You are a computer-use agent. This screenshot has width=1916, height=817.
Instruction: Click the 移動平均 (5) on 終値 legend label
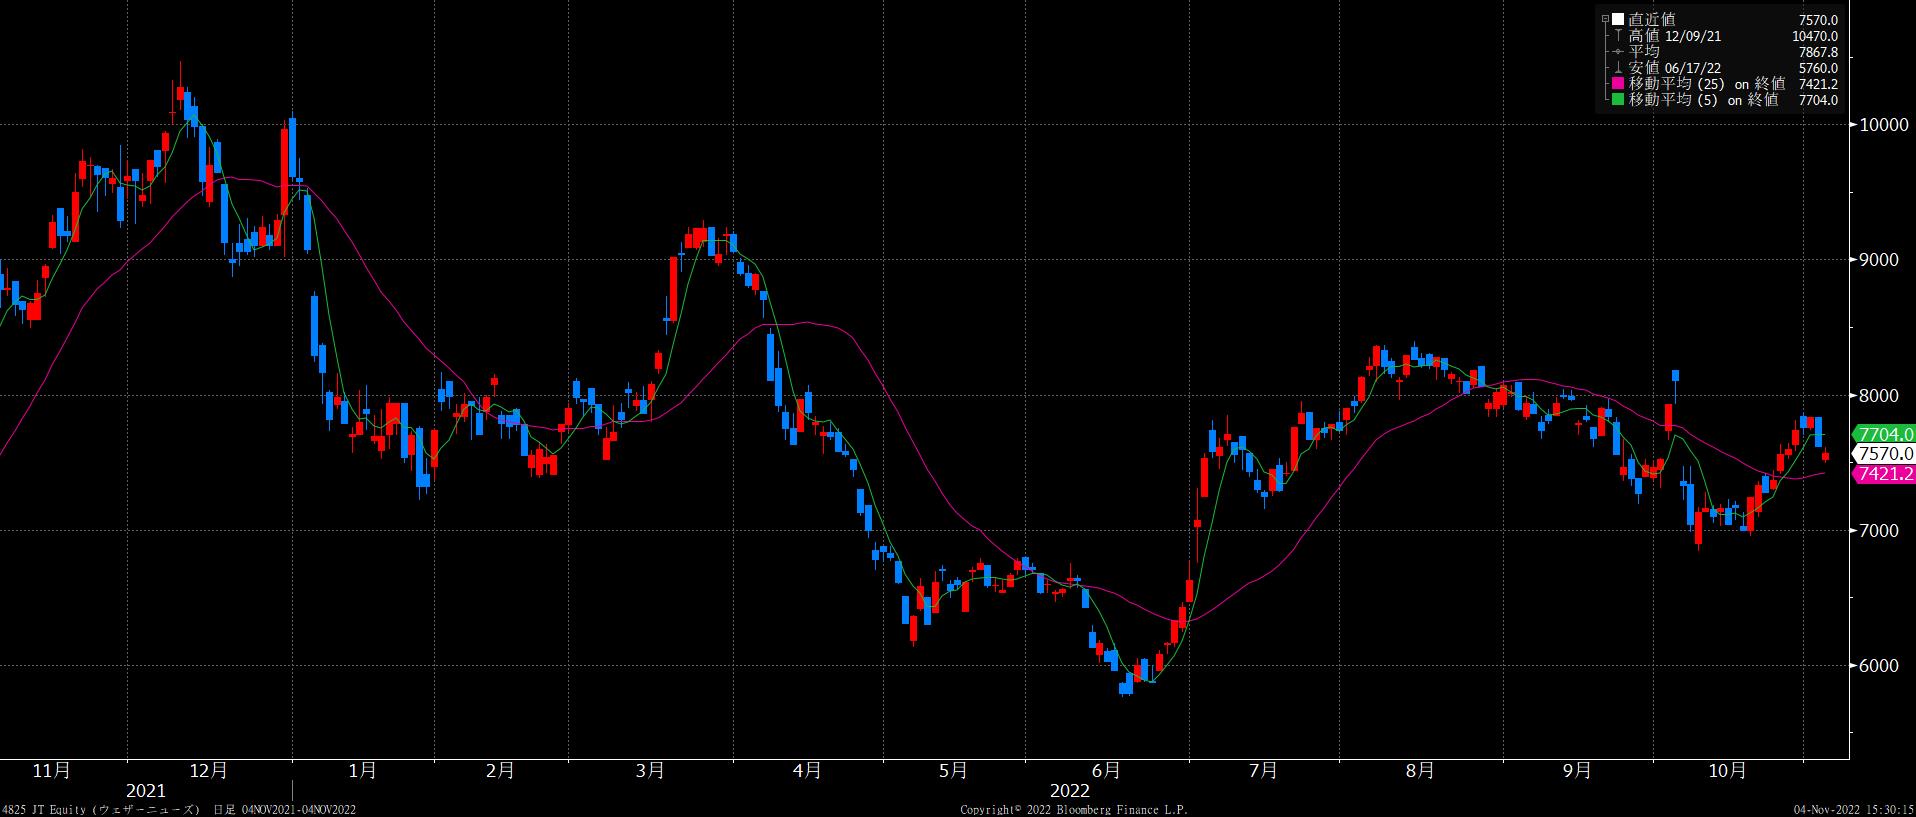tap(1703, 100)
